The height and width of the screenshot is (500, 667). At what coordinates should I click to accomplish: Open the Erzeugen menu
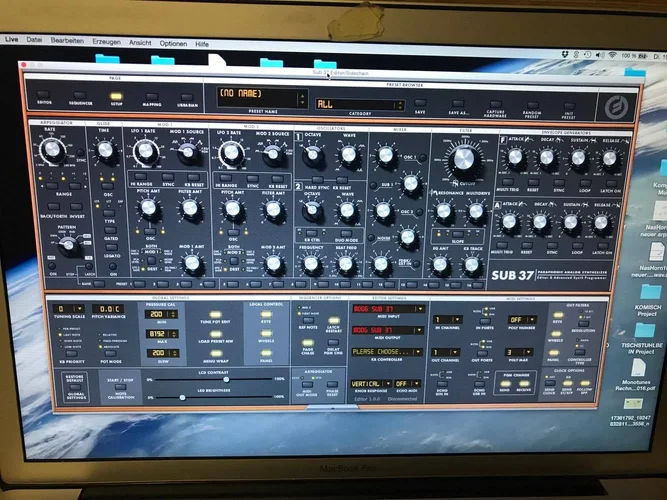pyautogui.click(x=106, y=42)
